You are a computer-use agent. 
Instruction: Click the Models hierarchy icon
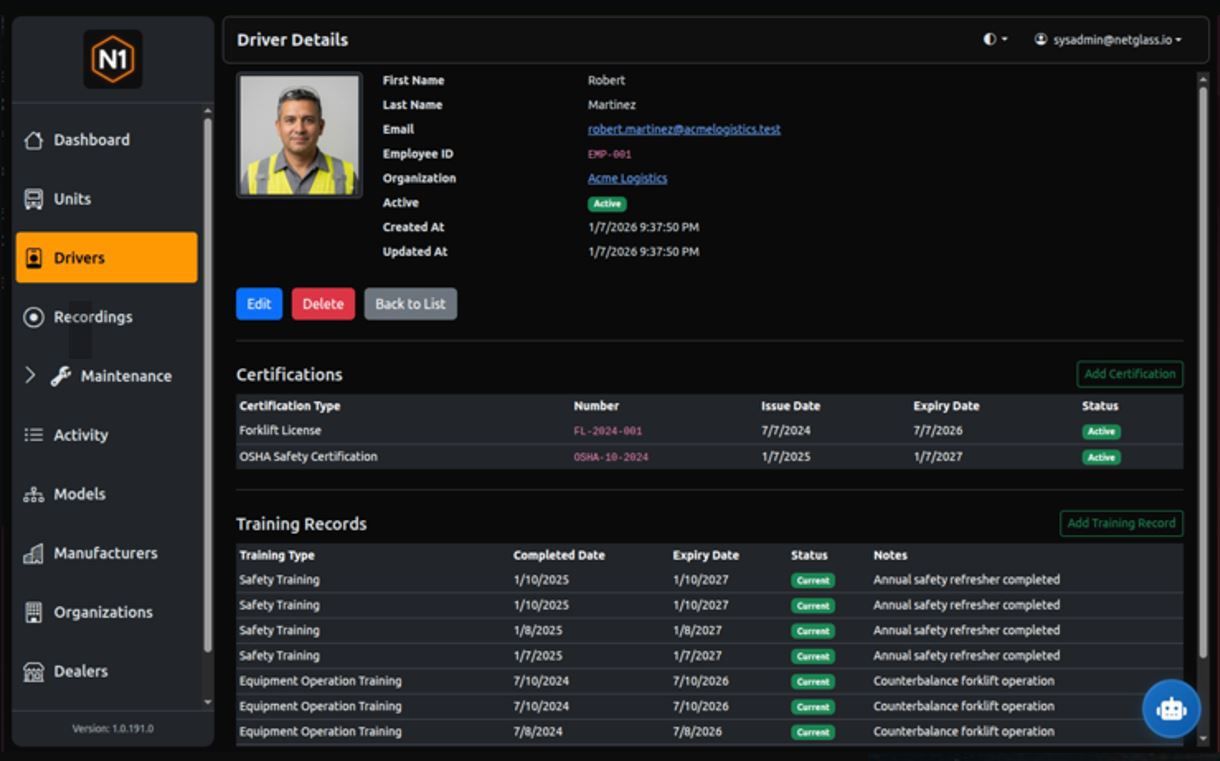pyautogui.click(x=34, y=494)
